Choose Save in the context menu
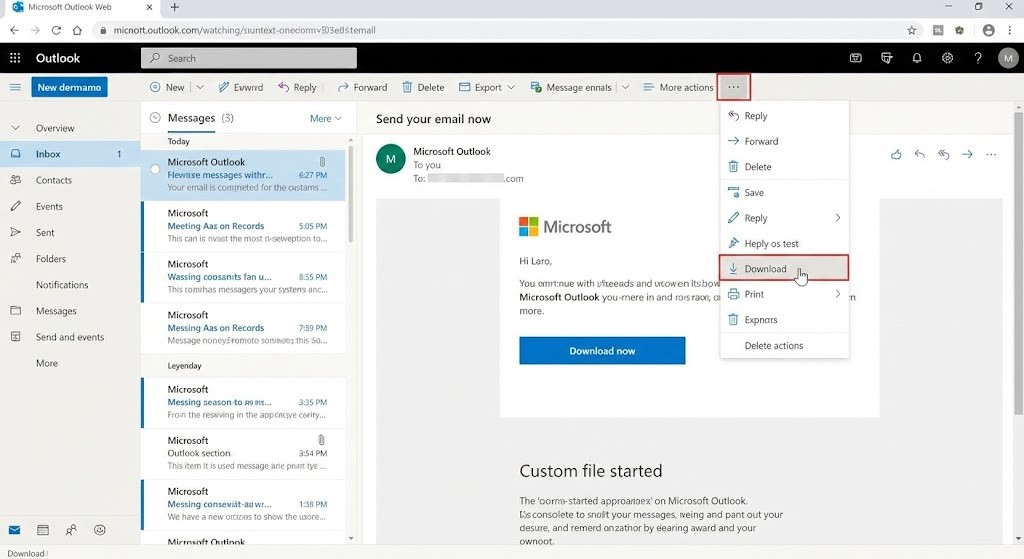 (x=784, y=193)
